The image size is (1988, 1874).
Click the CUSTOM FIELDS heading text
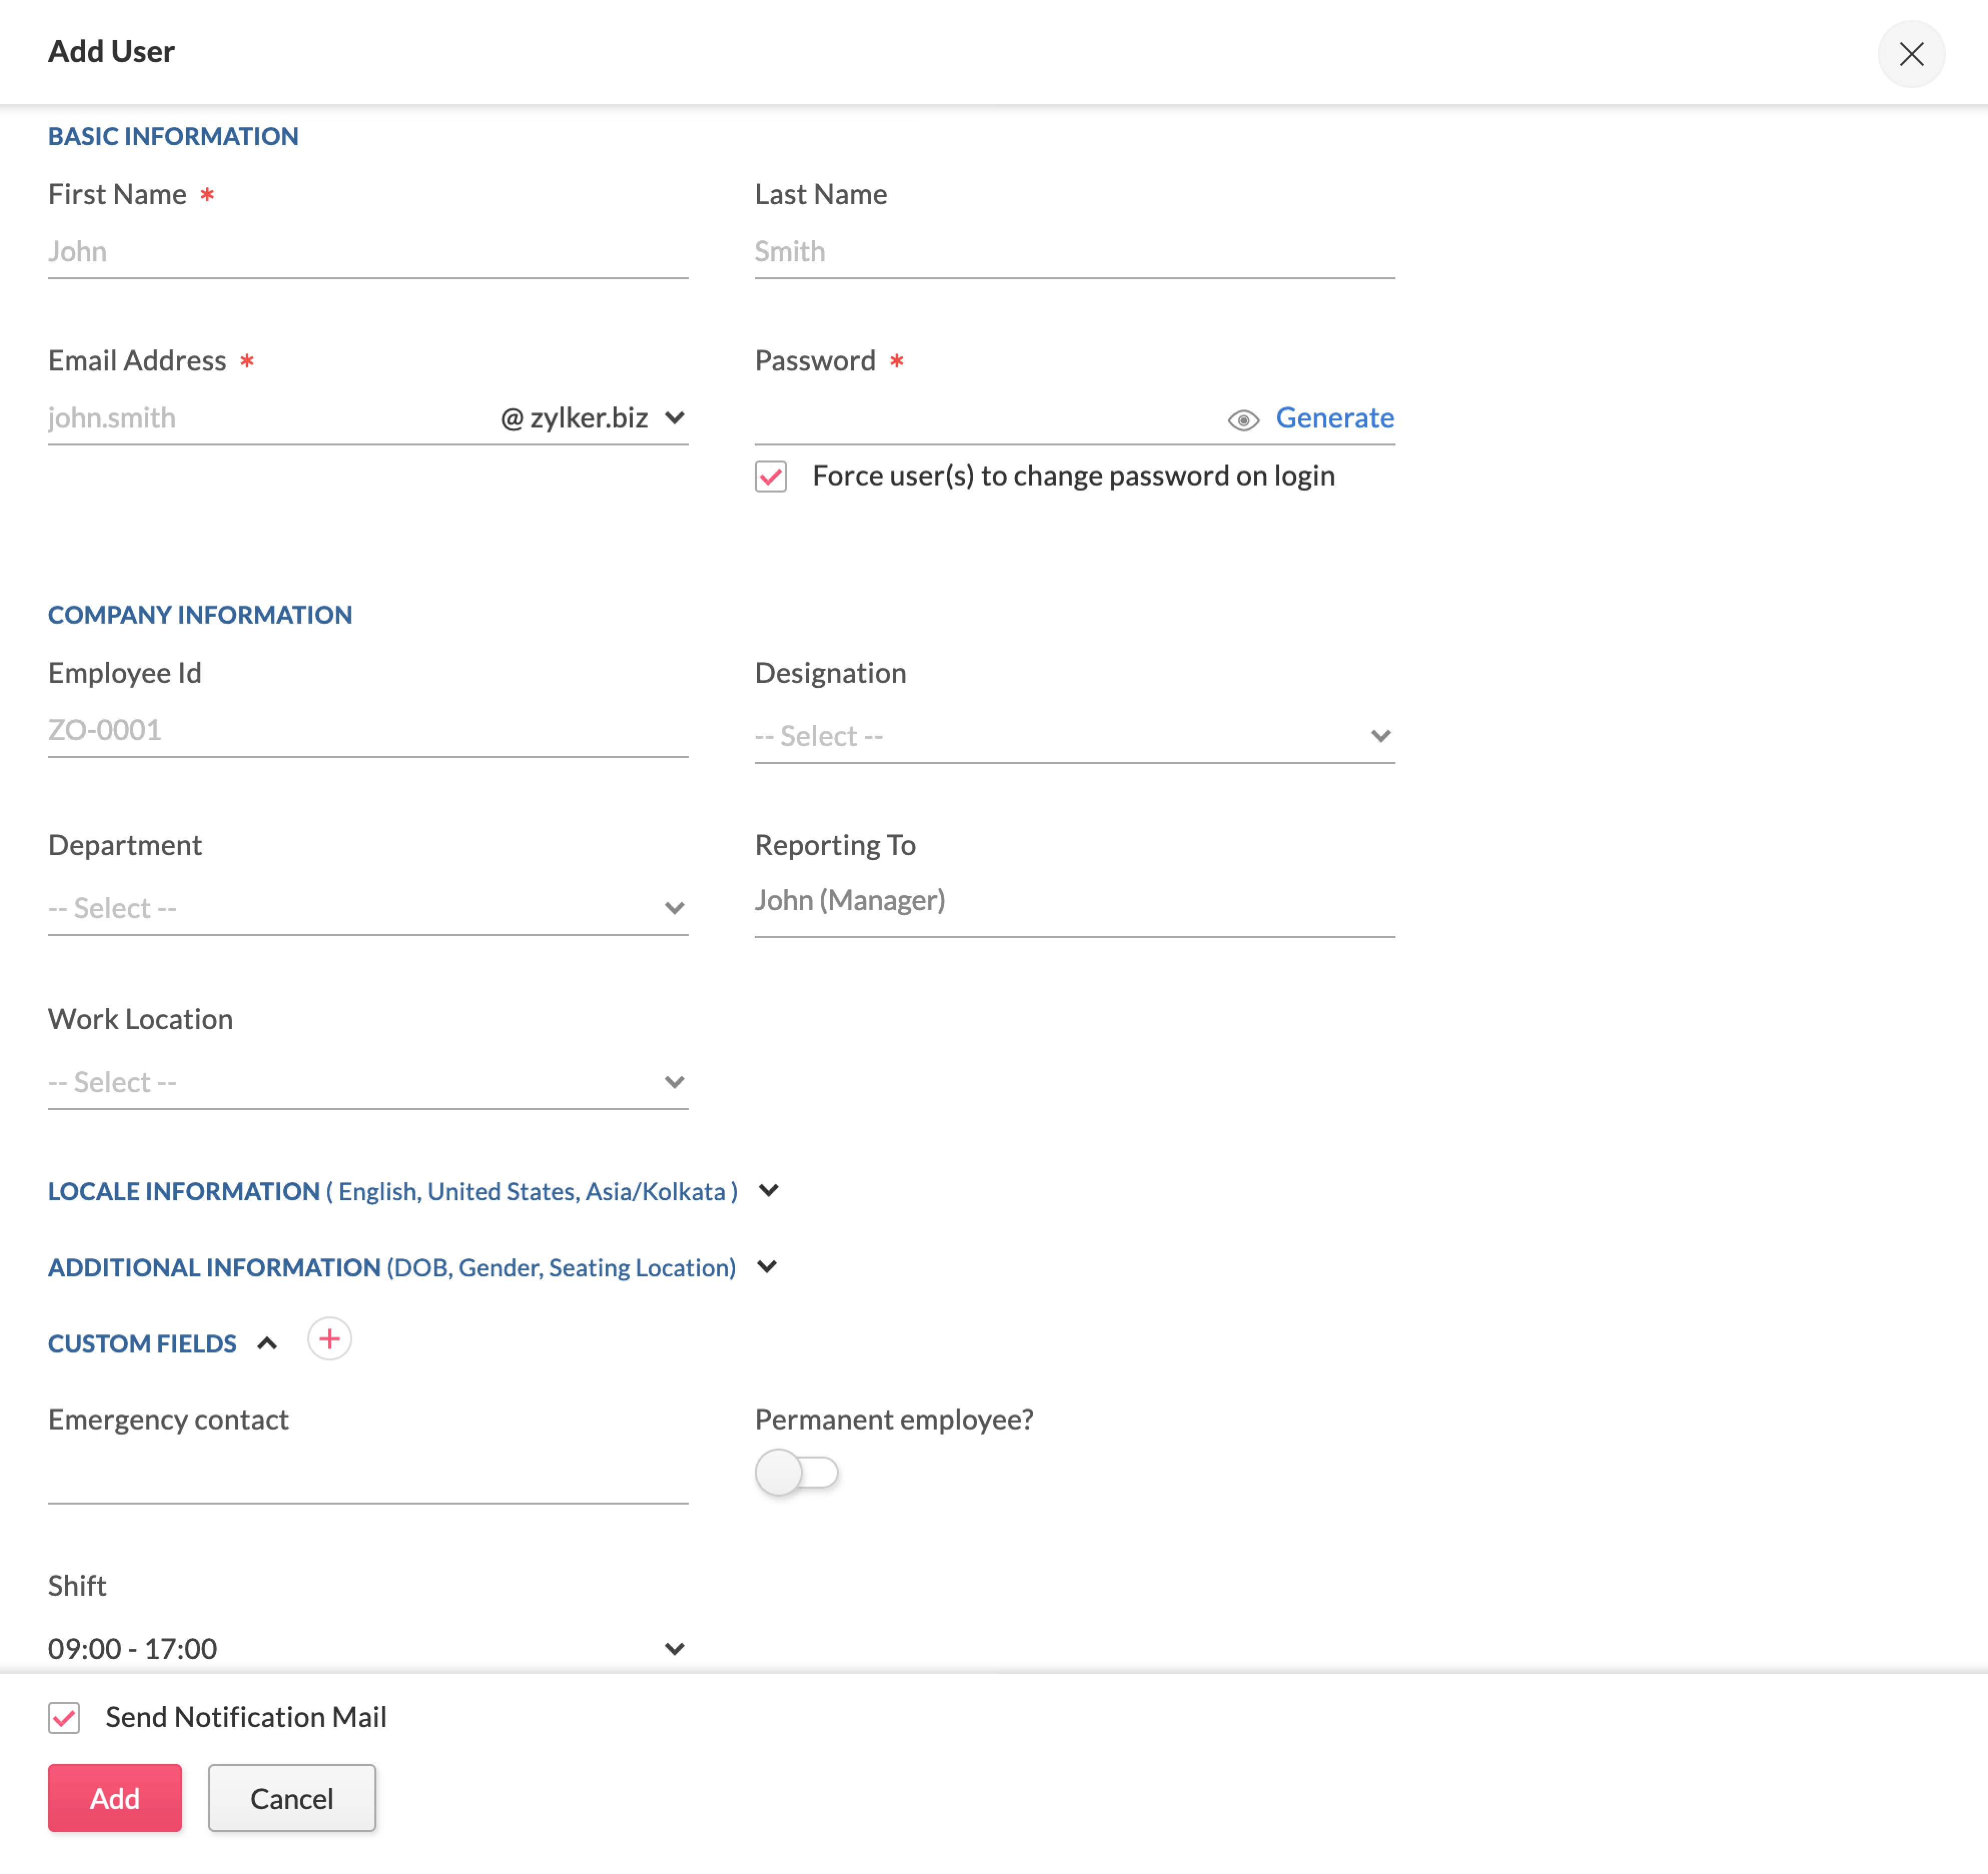[142, 1343]
